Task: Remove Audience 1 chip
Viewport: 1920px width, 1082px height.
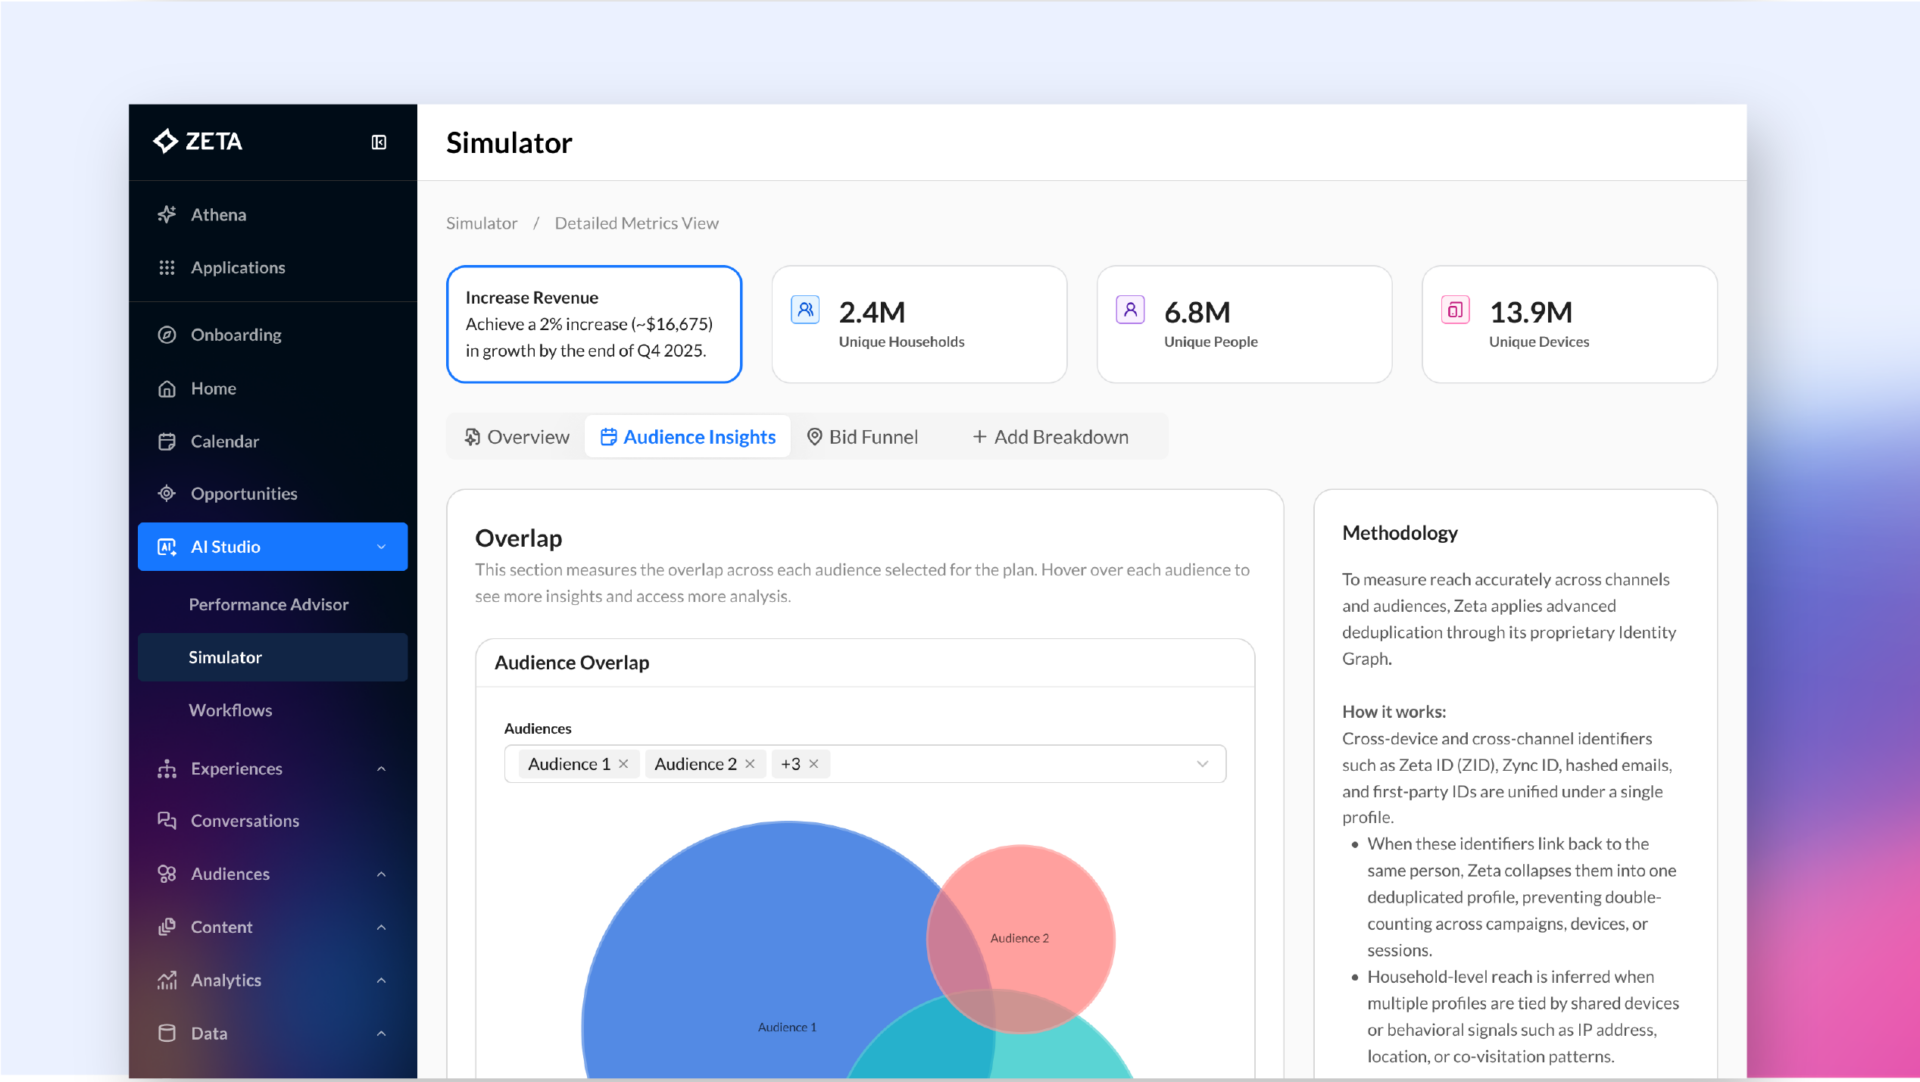Action: click(624, 764)
